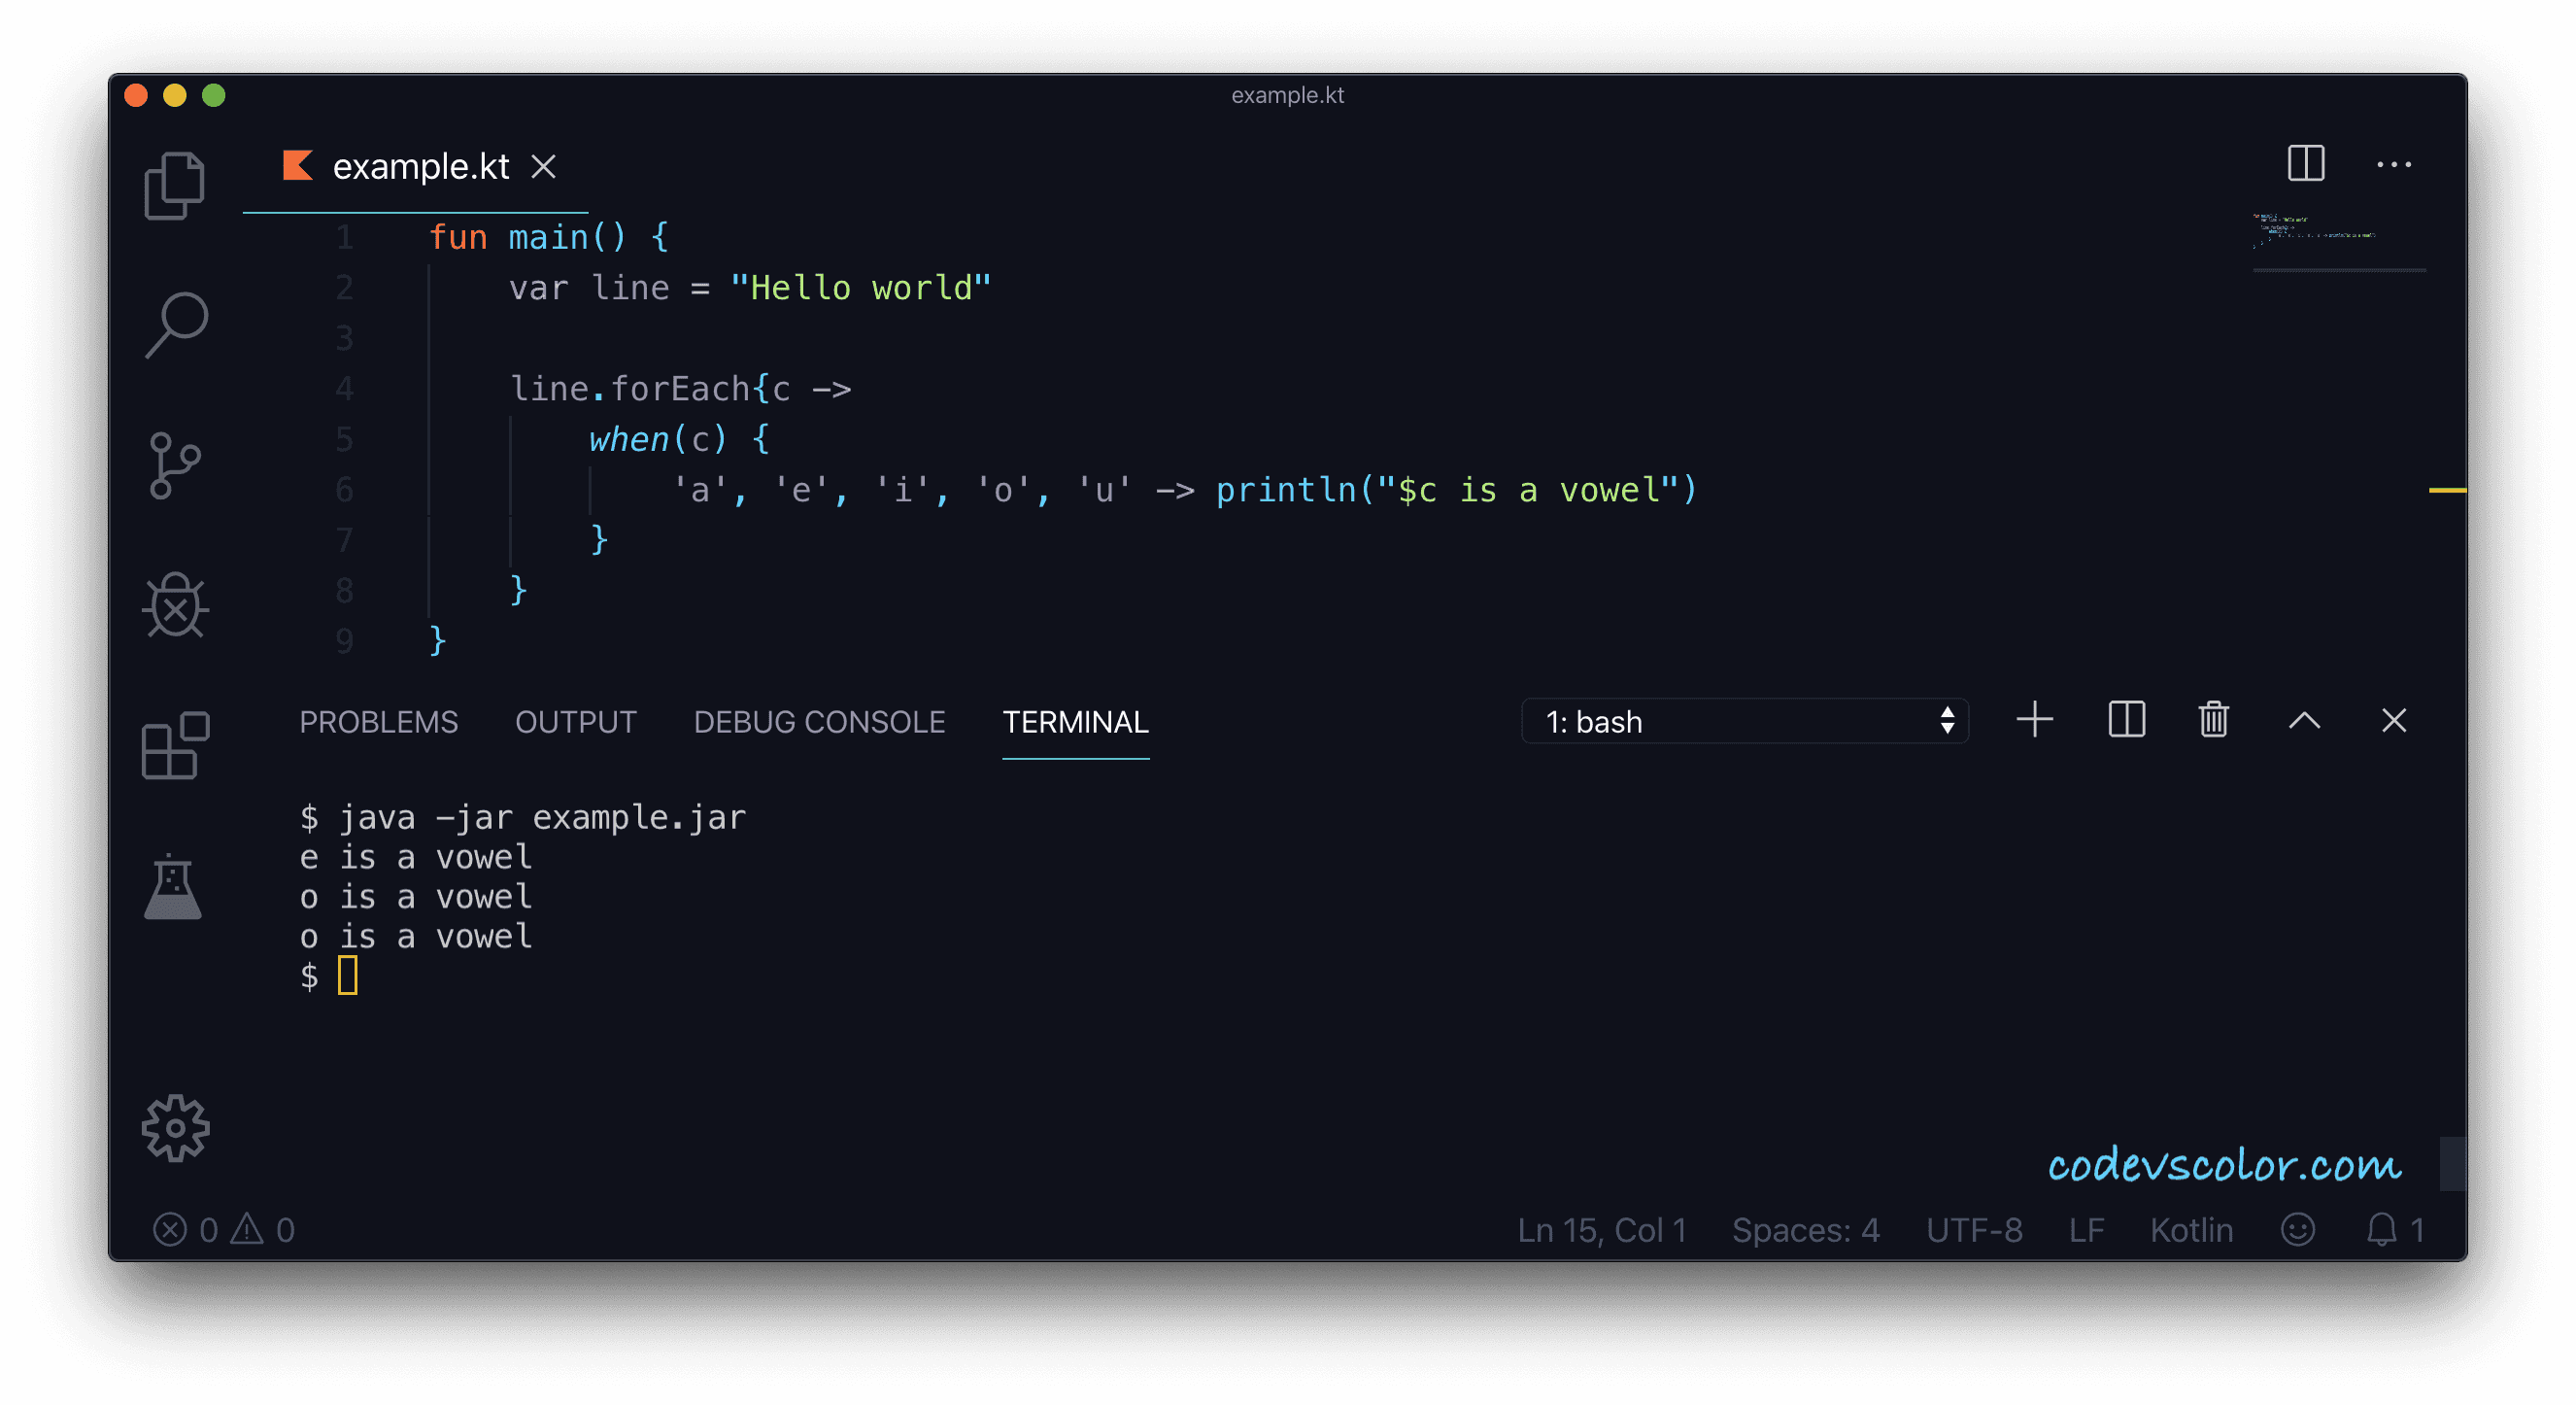Close the terminal panel

click(2393, 720)
